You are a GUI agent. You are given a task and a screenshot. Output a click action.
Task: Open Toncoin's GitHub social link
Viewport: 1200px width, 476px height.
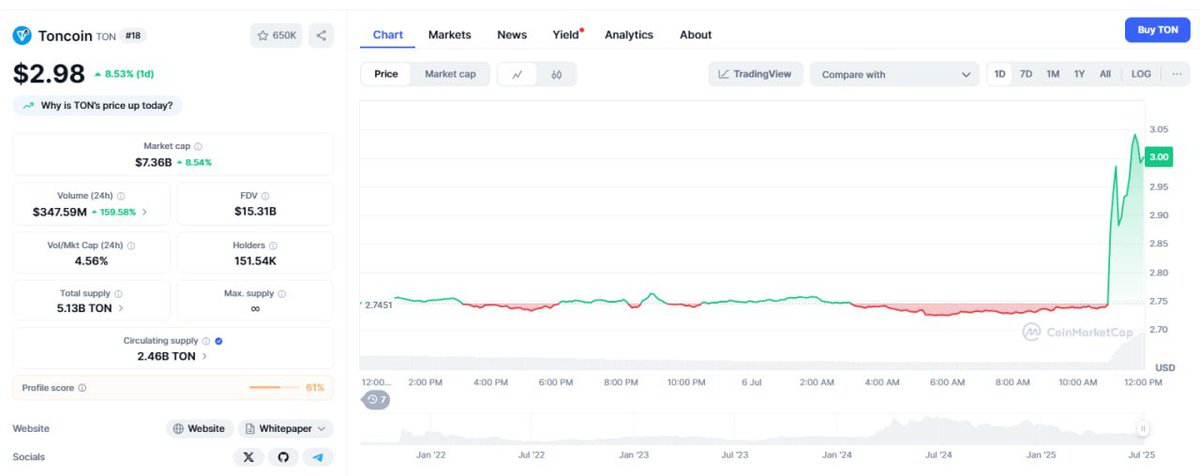coord(283,457)
